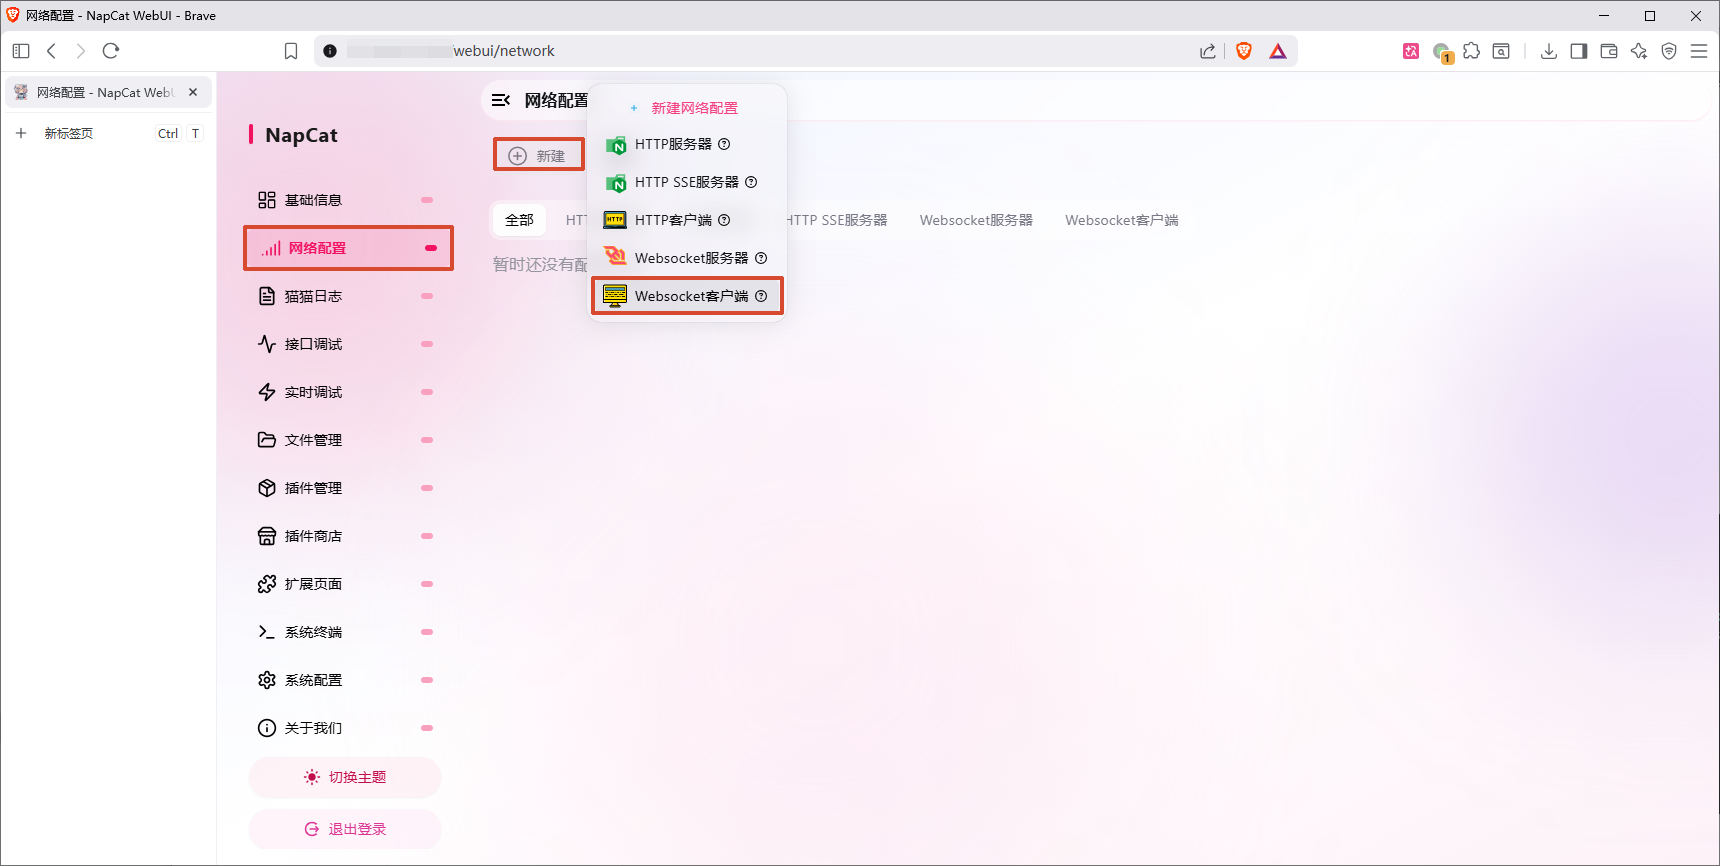This screenshot has height=866, width=1720.
Task: Click the browser Back arrow
Action: click(52, 51)
